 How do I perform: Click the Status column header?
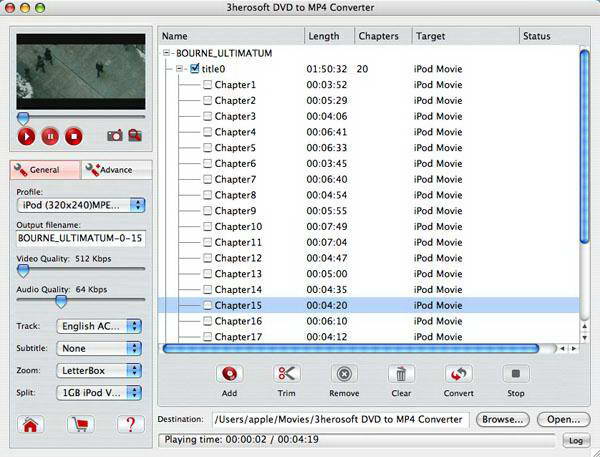click(554, 36)
